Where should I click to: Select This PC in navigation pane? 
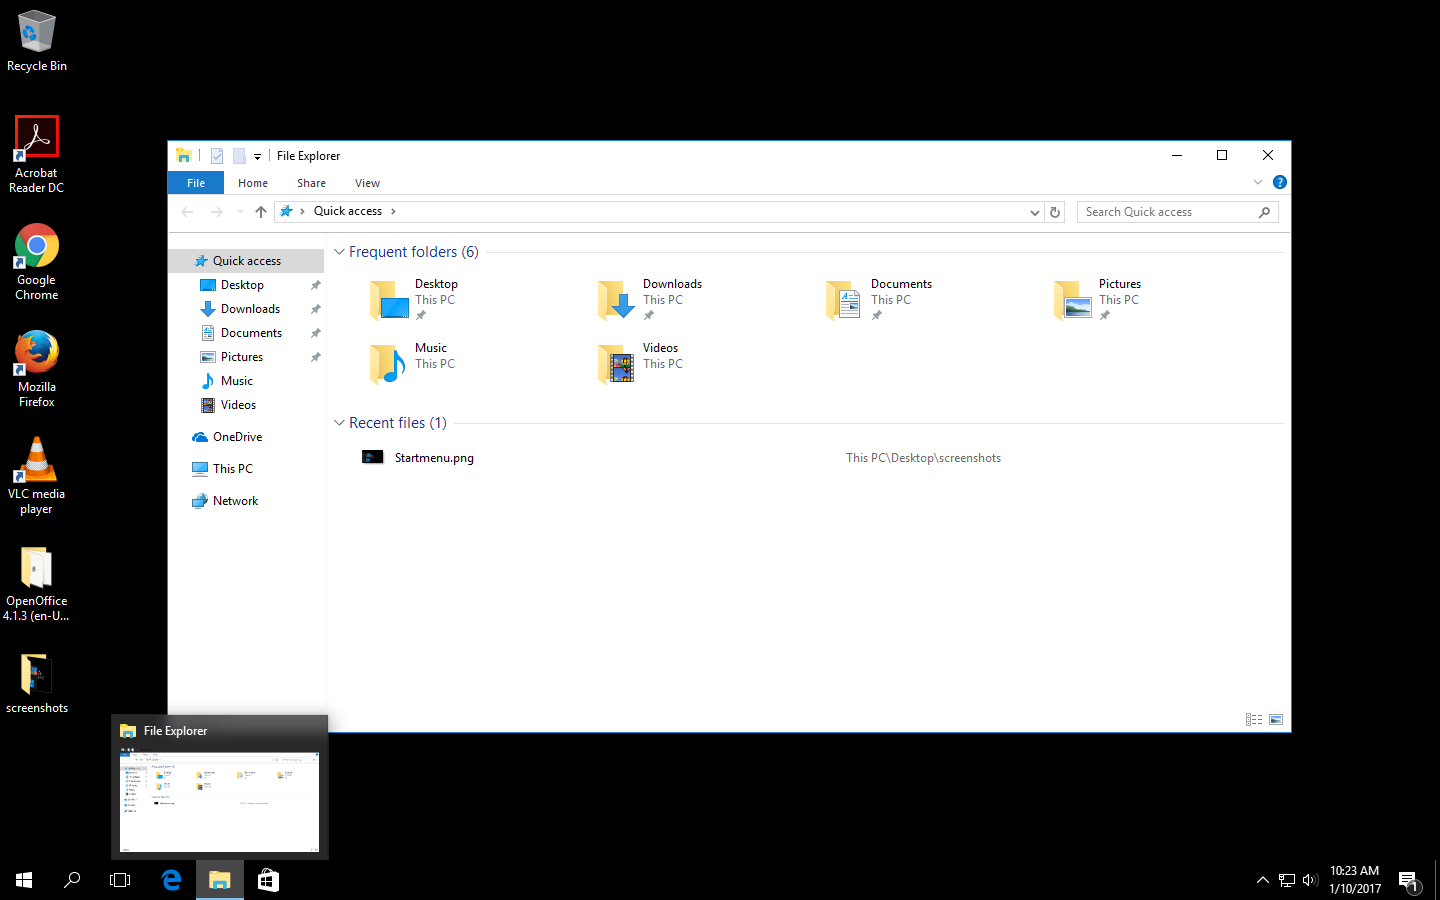232,469
